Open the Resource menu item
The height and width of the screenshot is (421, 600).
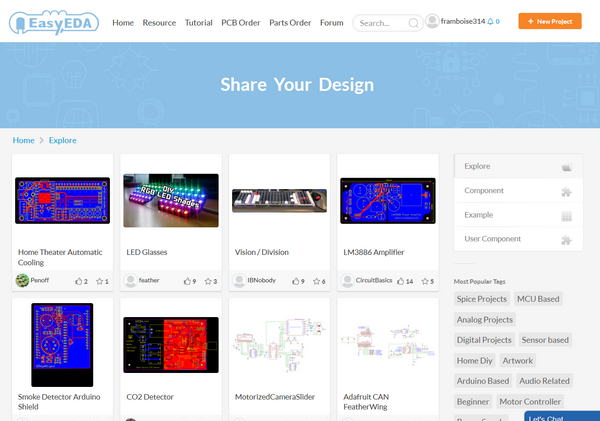159,23
